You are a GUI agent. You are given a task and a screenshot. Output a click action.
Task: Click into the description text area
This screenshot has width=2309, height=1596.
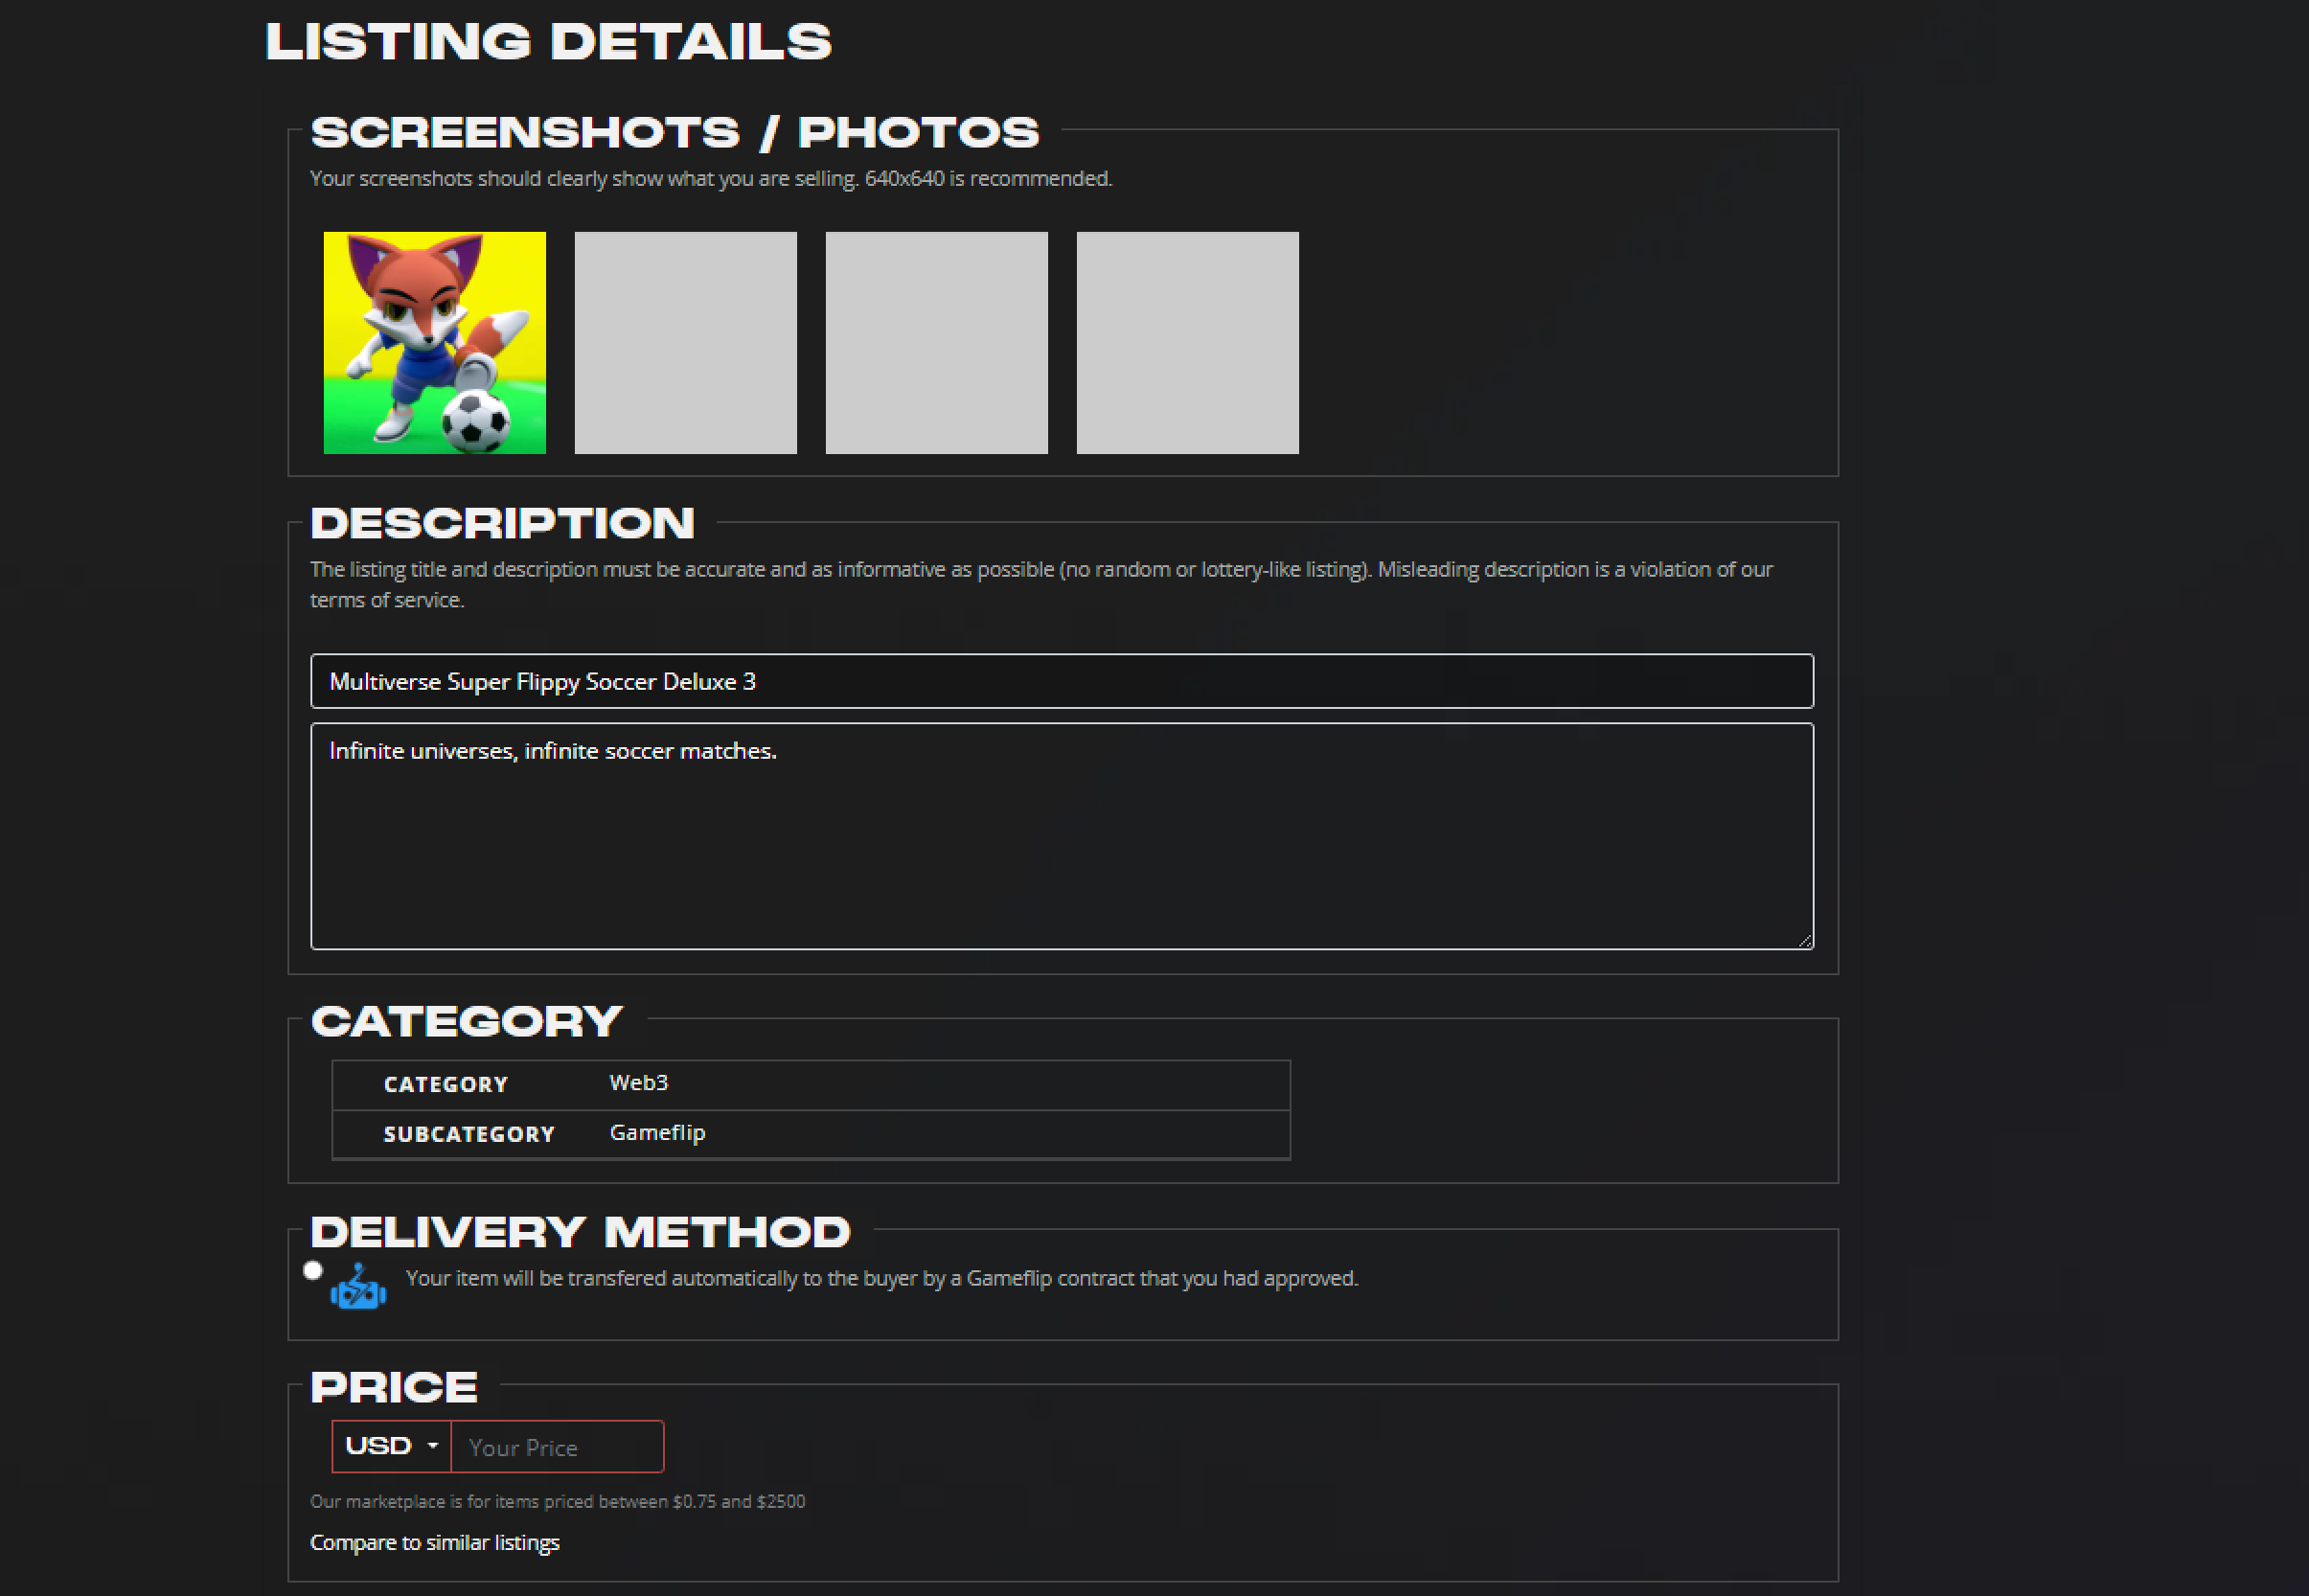(x=1062, y=836)
